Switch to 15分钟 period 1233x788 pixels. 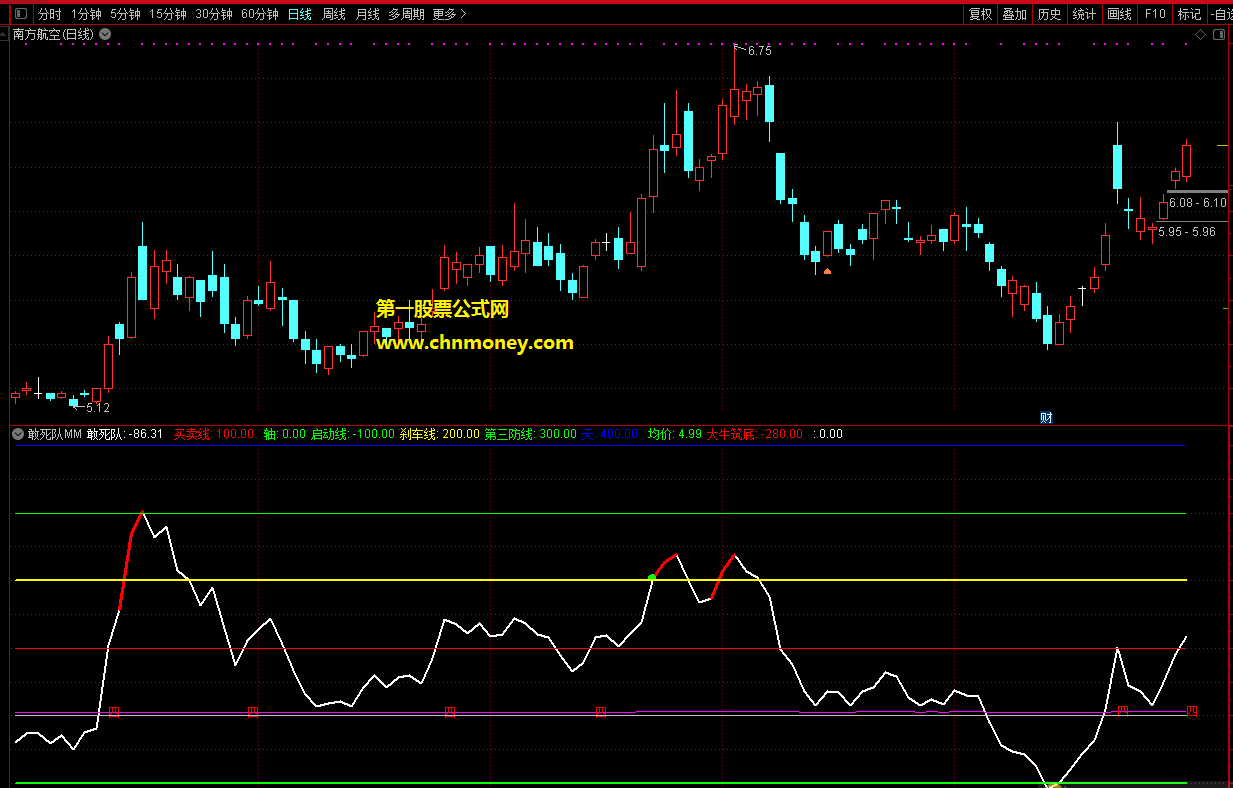coord(168,14)
